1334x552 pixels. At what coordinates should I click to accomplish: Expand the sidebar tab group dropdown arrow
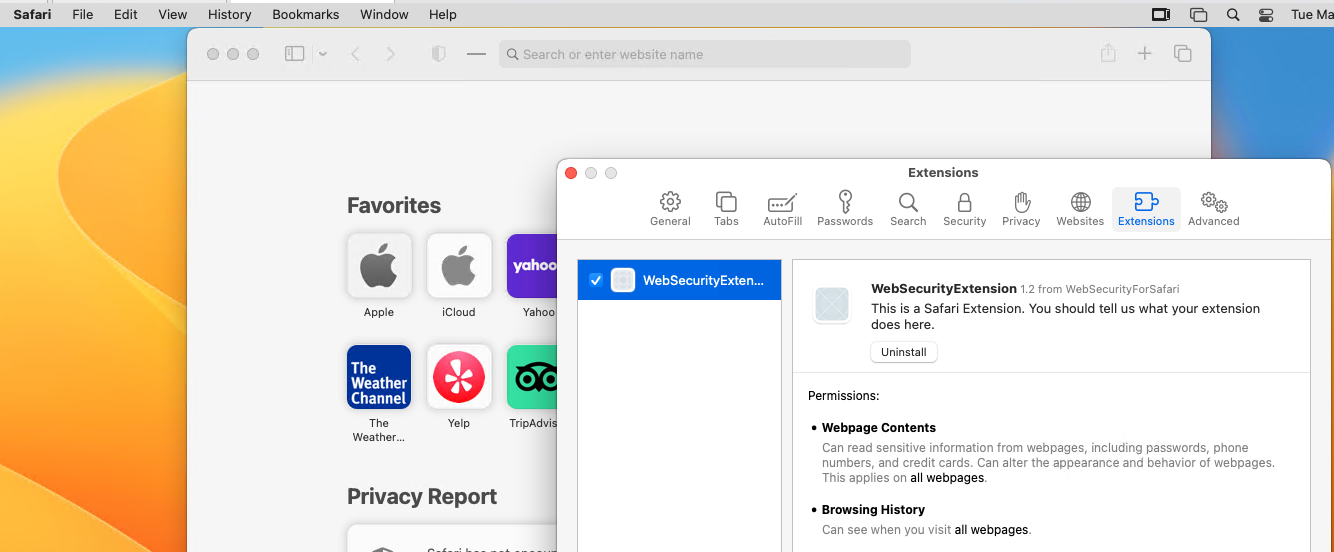pyautogui.click(x=323, y=54)
